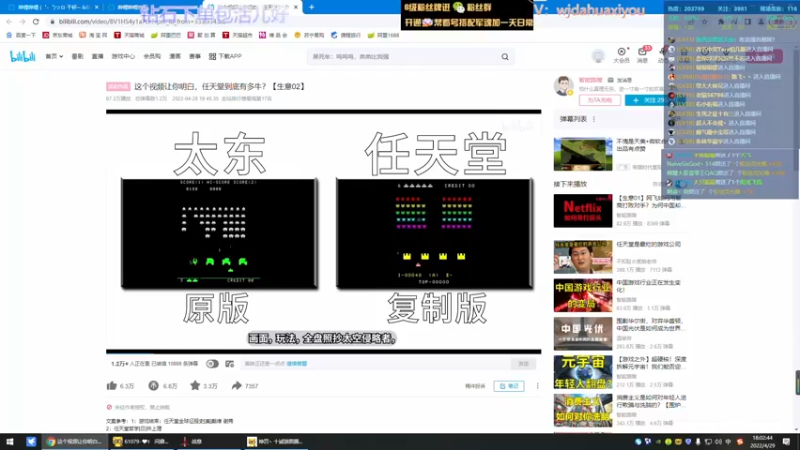
Task: Open the 元宇宙 video thumbnail
Action: (583, 372)
